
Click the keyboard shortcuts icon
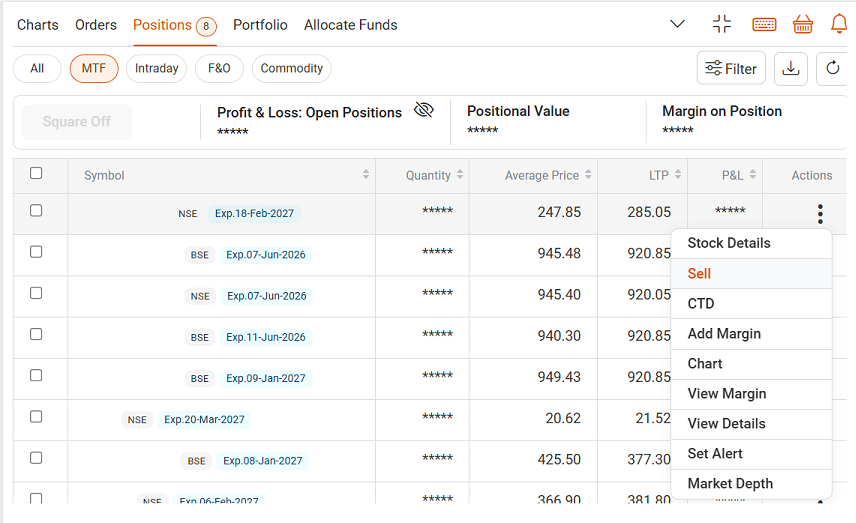(x=764, y=24)
